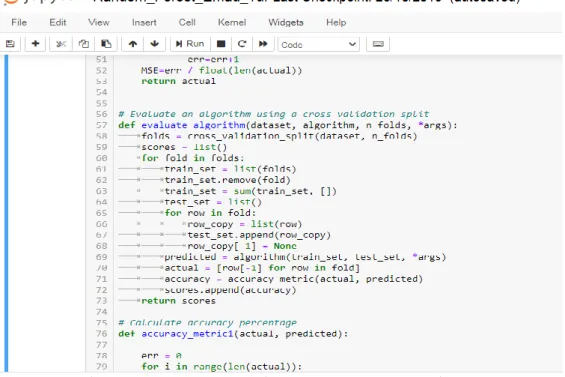Paste cells below icon
The height and width of the screenshot is (377, 565).
click(106, 44)
